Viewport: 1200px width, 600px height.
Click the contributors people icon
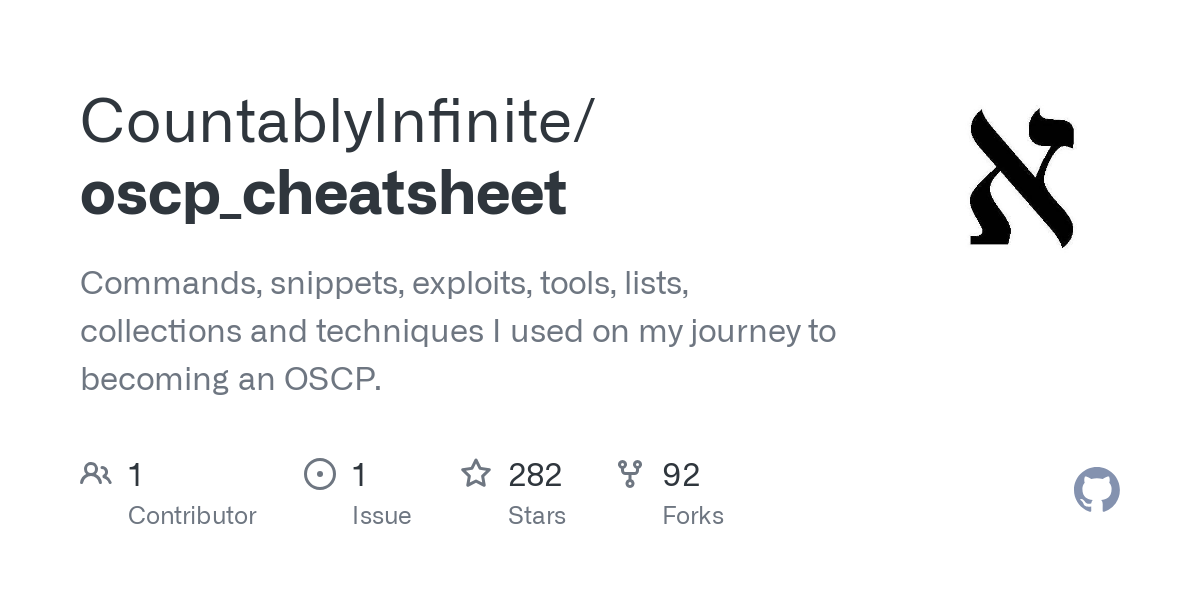[96, 474]
